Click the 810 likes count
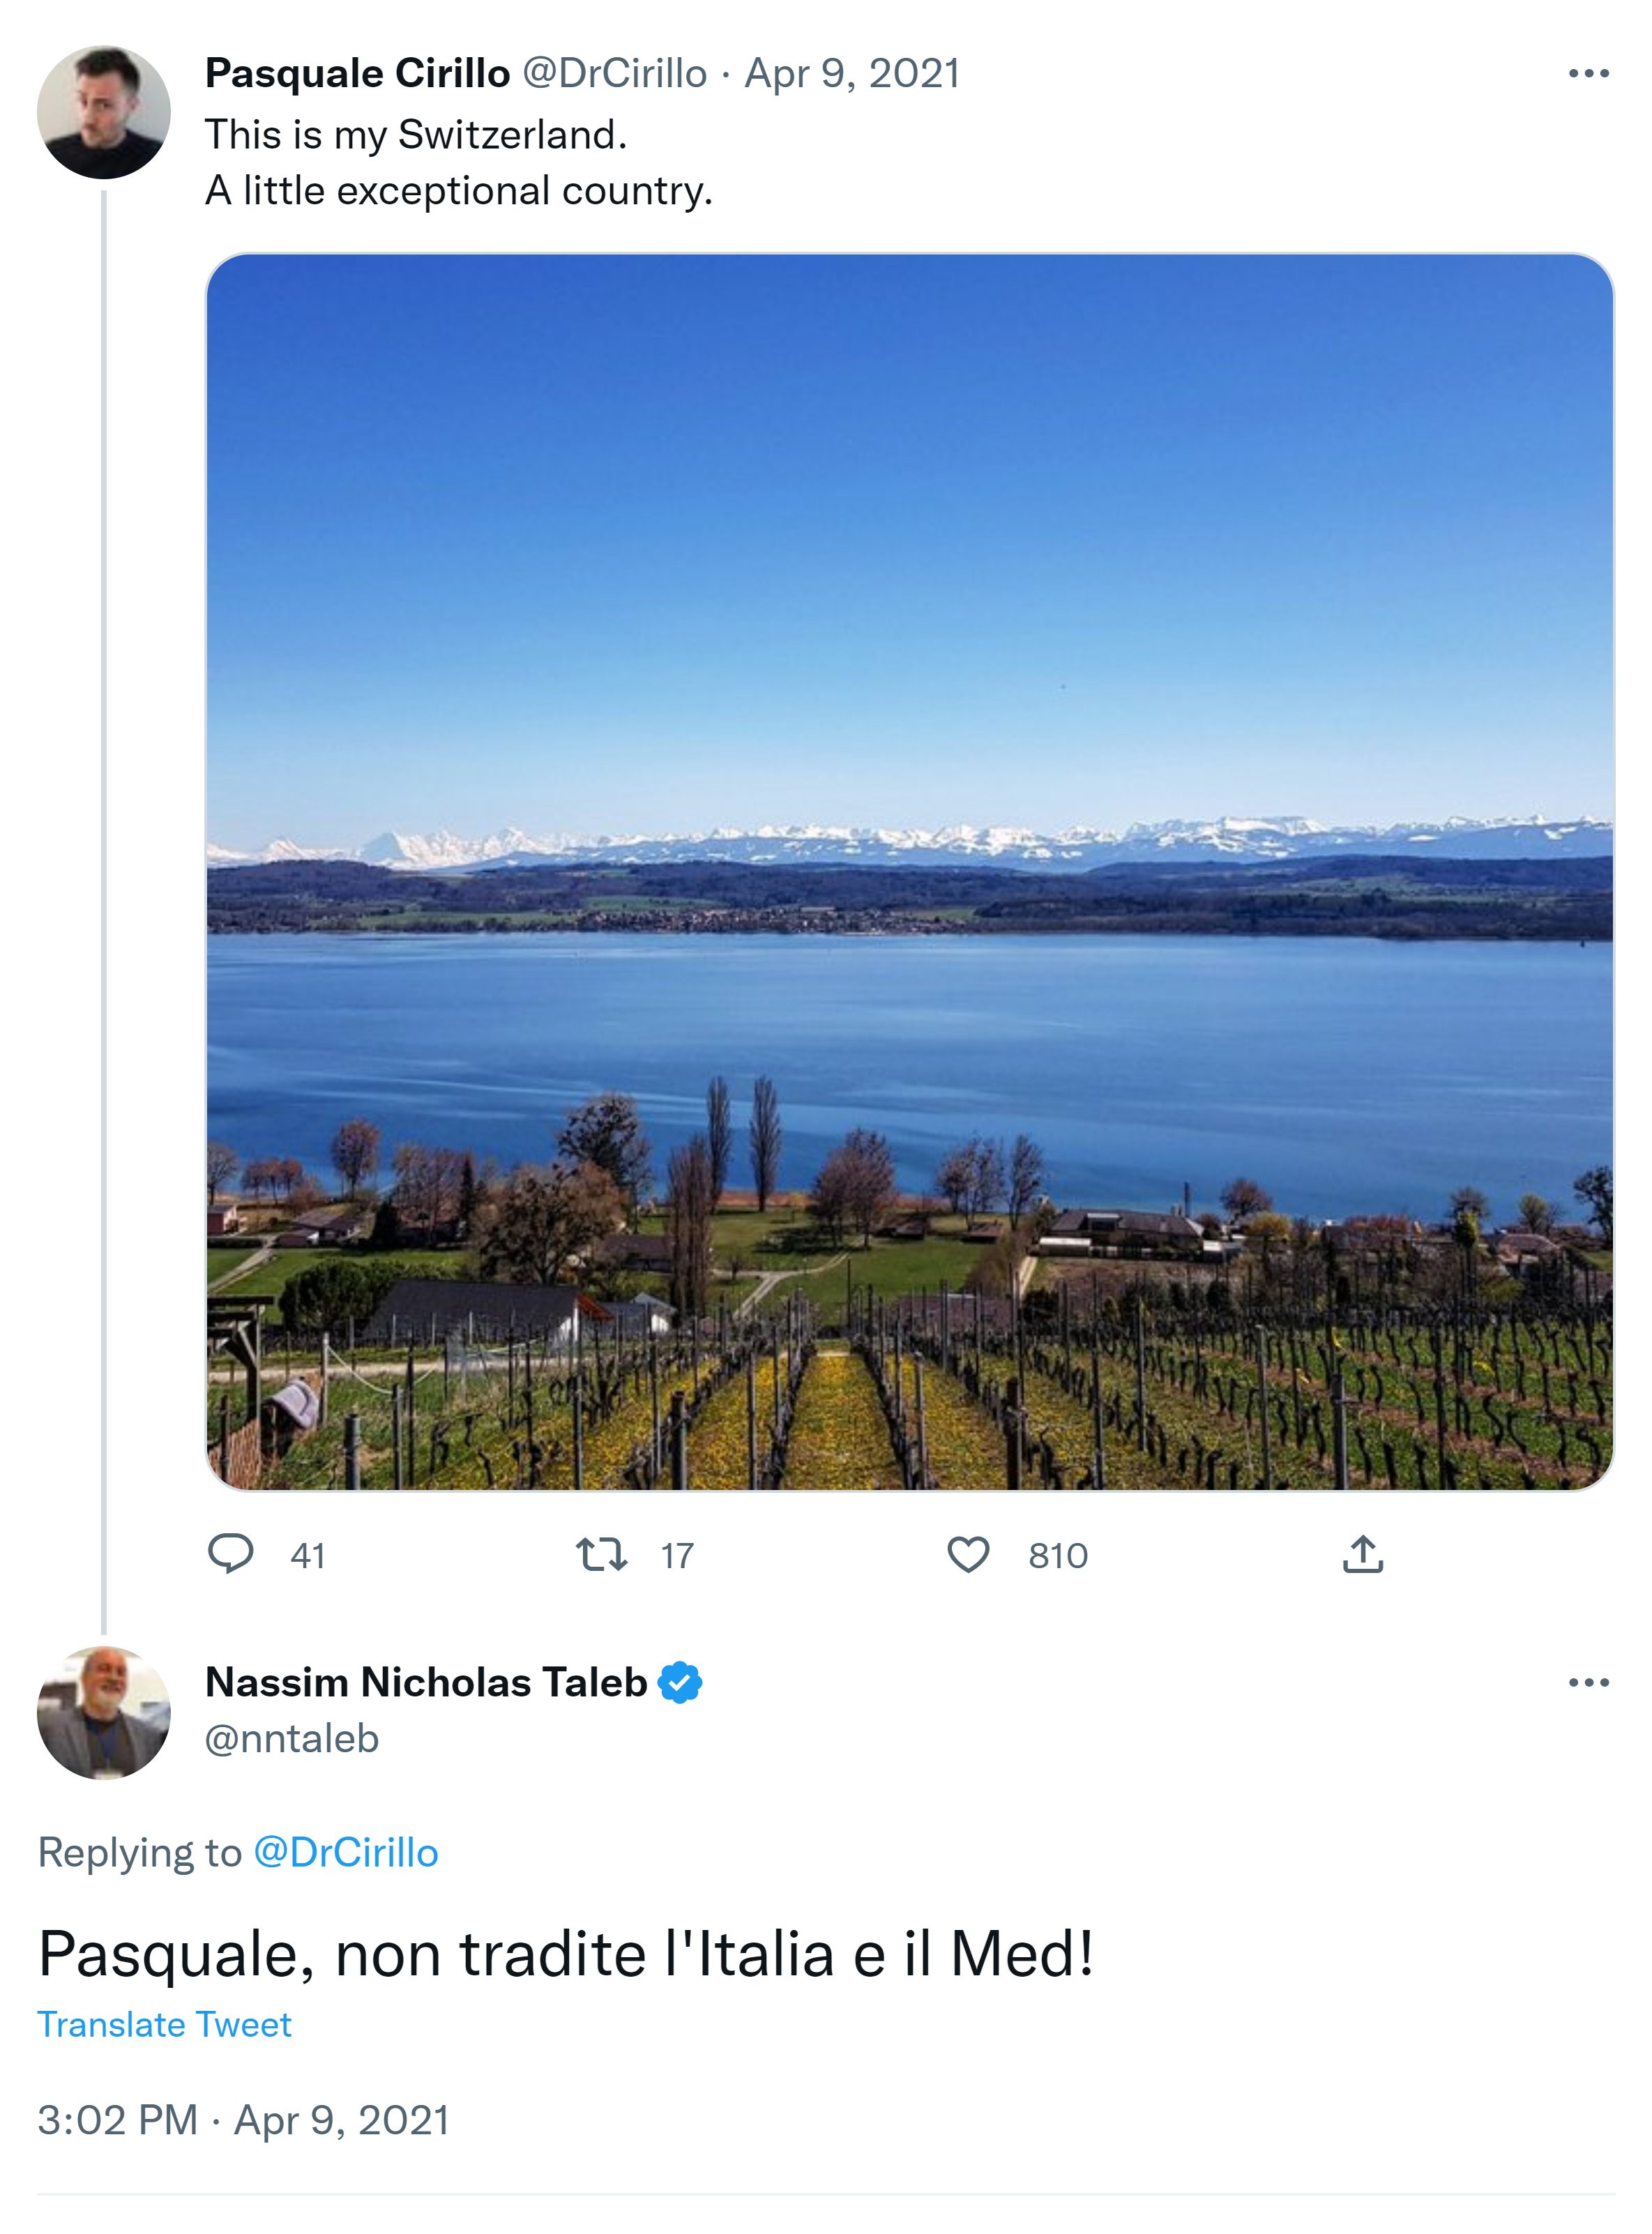1652x2234 pixels. [x=1058, y=1556]
